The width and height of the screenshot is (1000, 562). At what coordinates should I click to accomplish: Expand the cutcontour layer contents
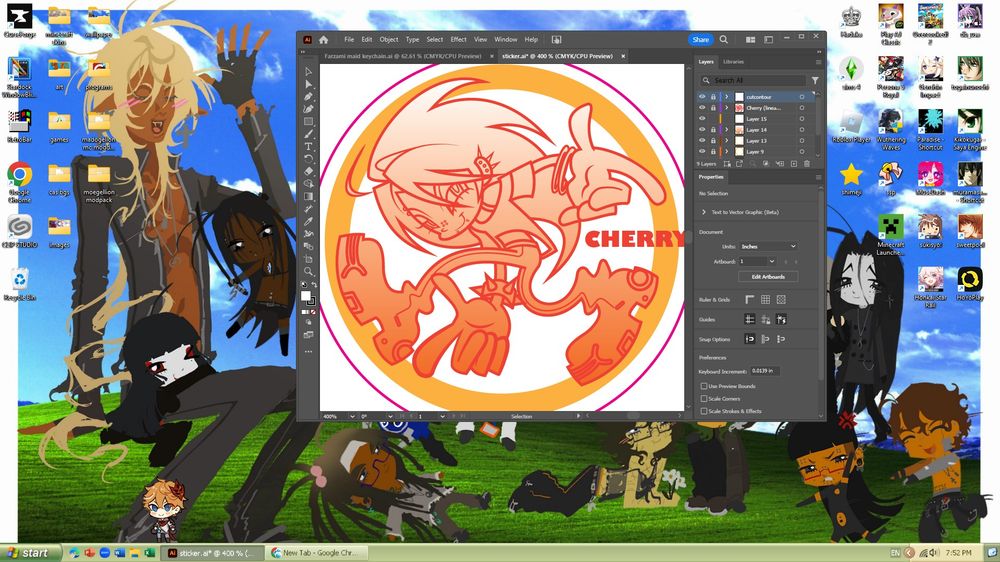726,97
